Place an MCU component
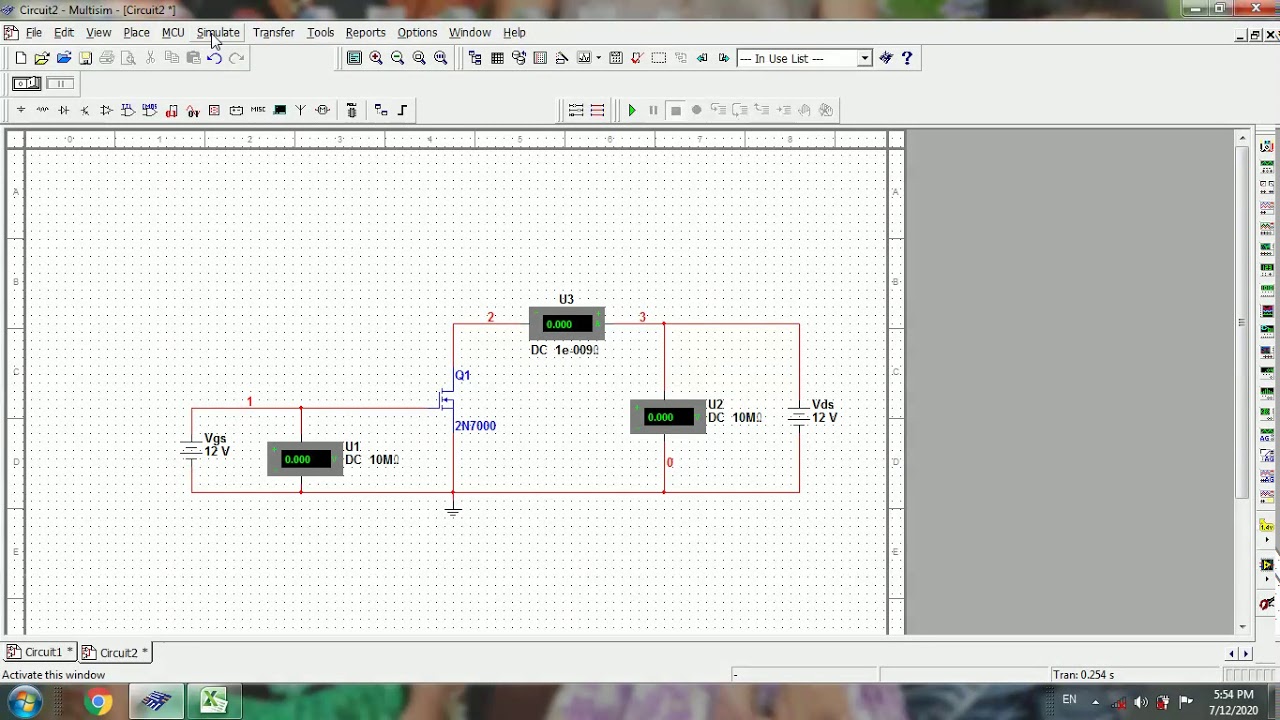This screenshot has width=1280, height=720. pyautogui.click(x=351, y=110)
